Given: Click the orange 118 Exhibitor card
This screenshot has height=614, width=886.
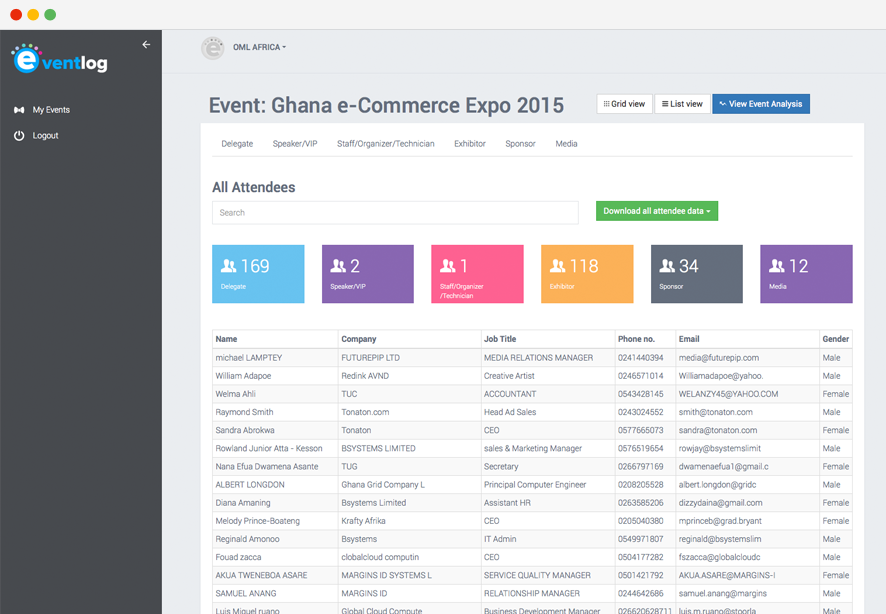Looking at the screenshot, I should pos(587,274).
